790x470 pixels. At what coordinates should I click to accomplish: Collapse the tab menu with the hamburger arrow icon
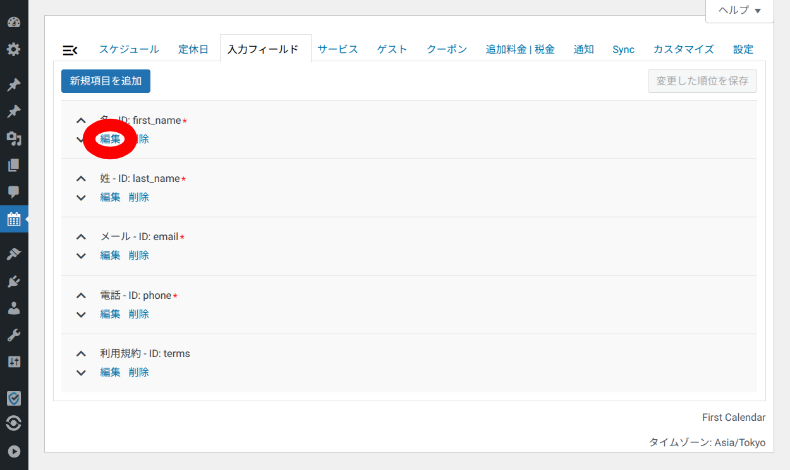pos(70,50)
